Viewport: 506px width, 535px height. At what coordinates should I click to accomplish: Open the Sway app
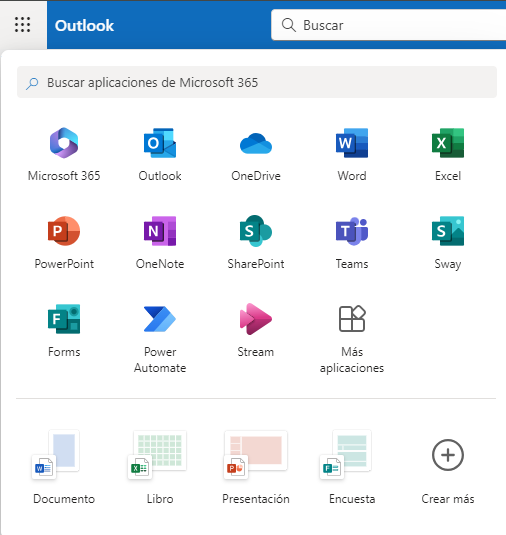point(448,242)
